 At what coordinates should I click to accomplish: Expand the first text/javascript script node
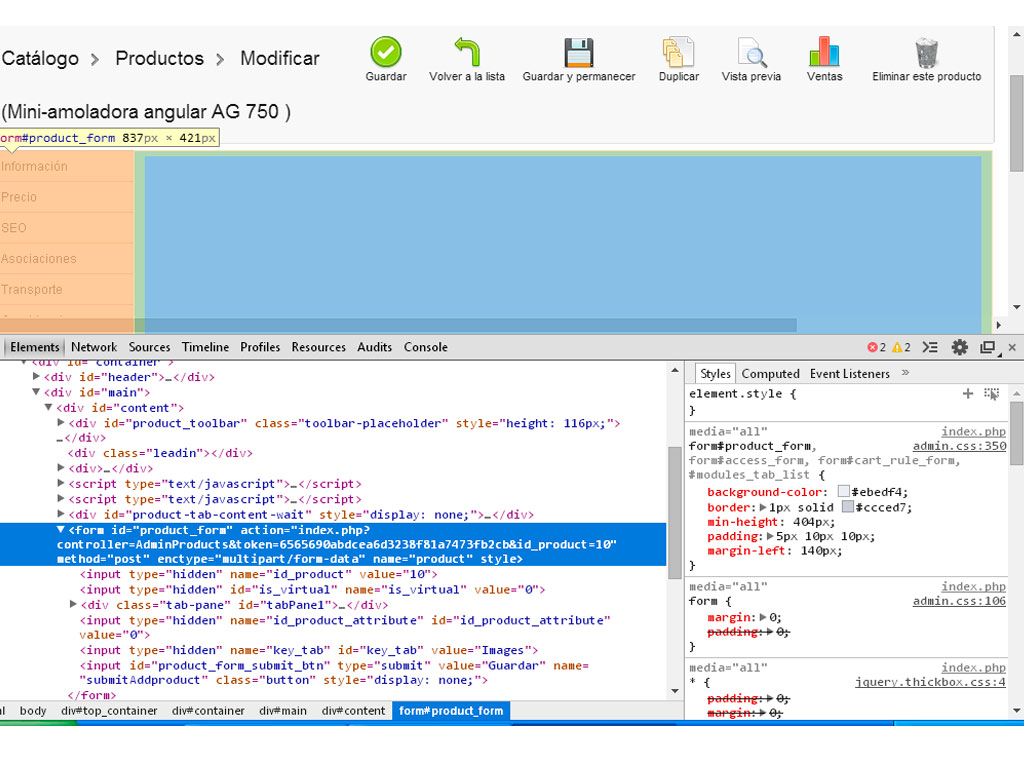(61, 483)
